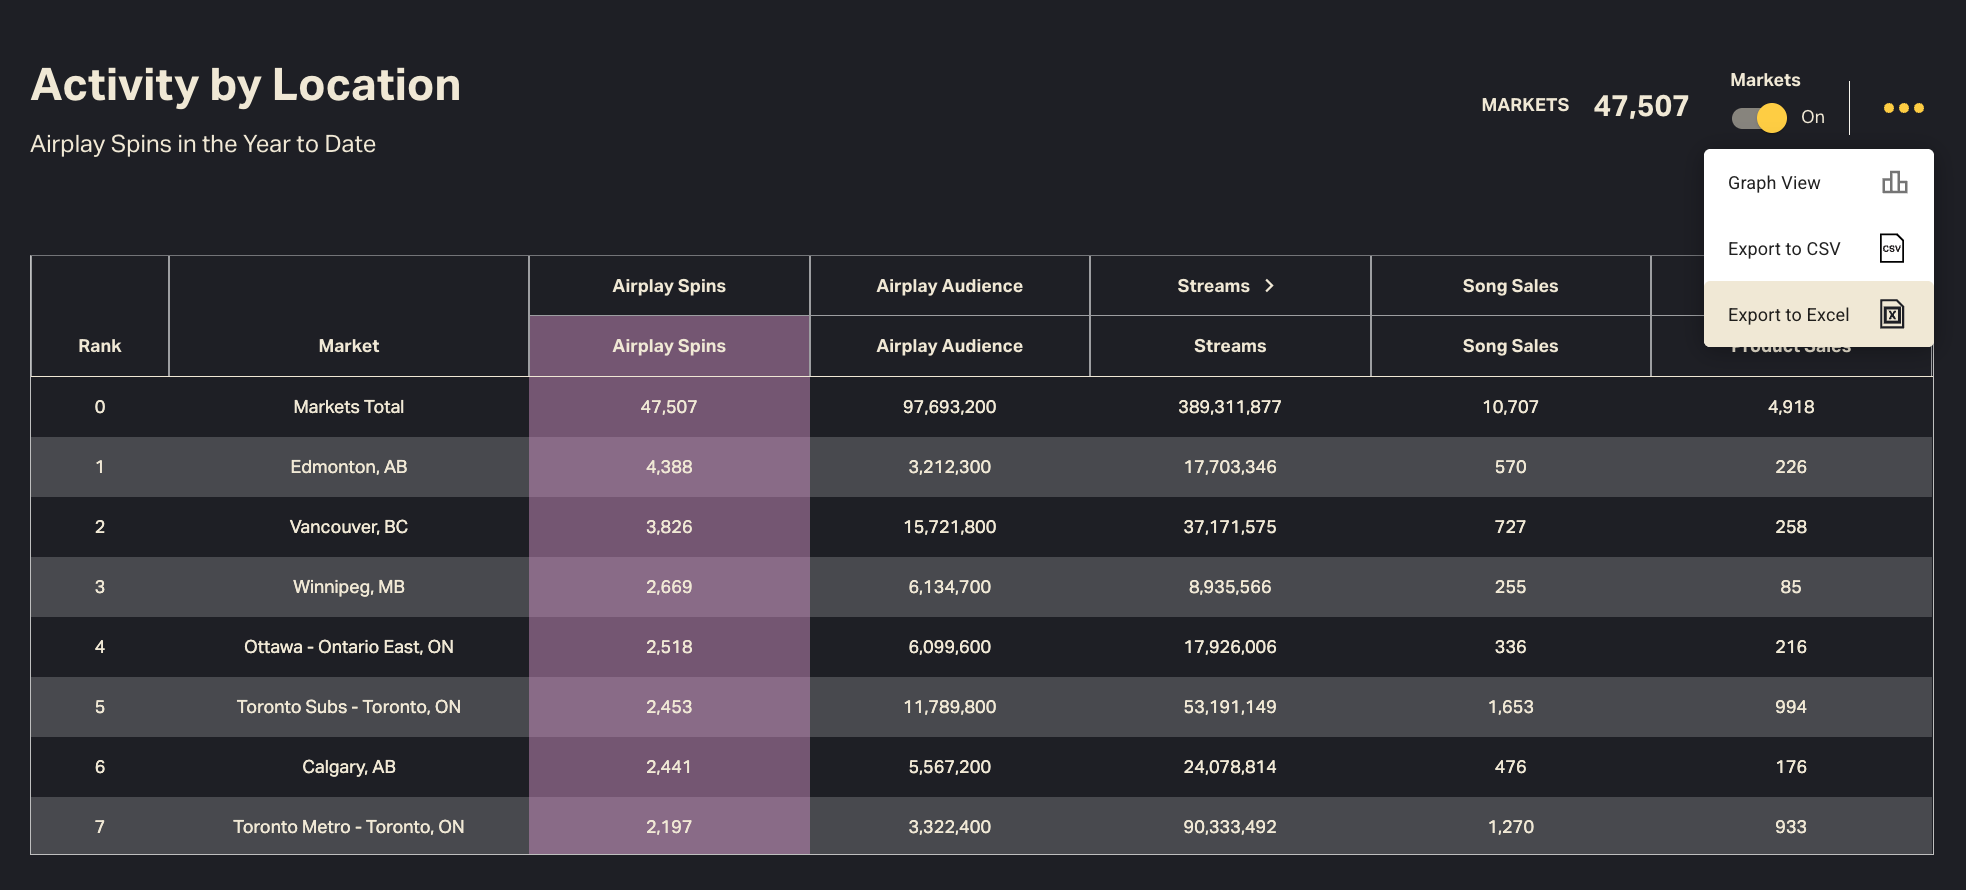Click the Excel file icon

coord(1891,315)
